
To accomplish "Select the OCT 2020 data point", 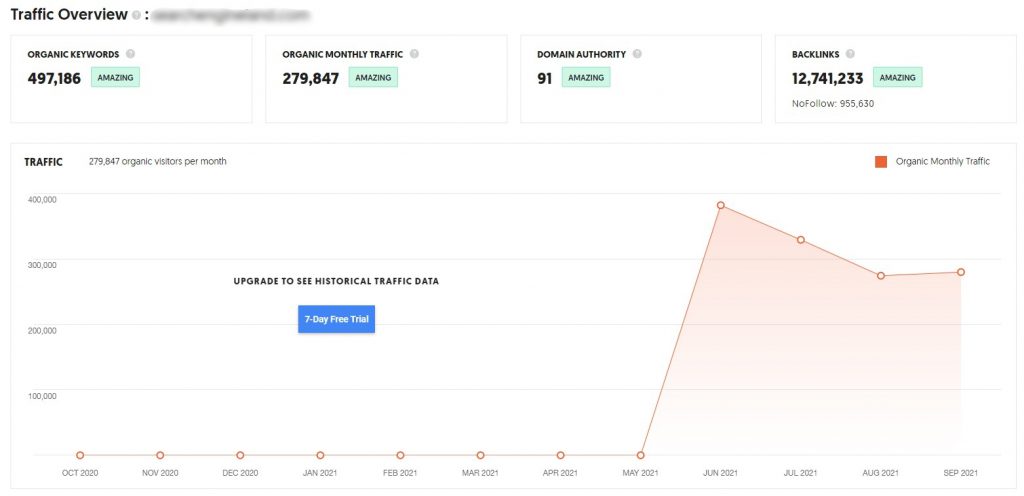I will pyautogui.click(x=80, y=455).
